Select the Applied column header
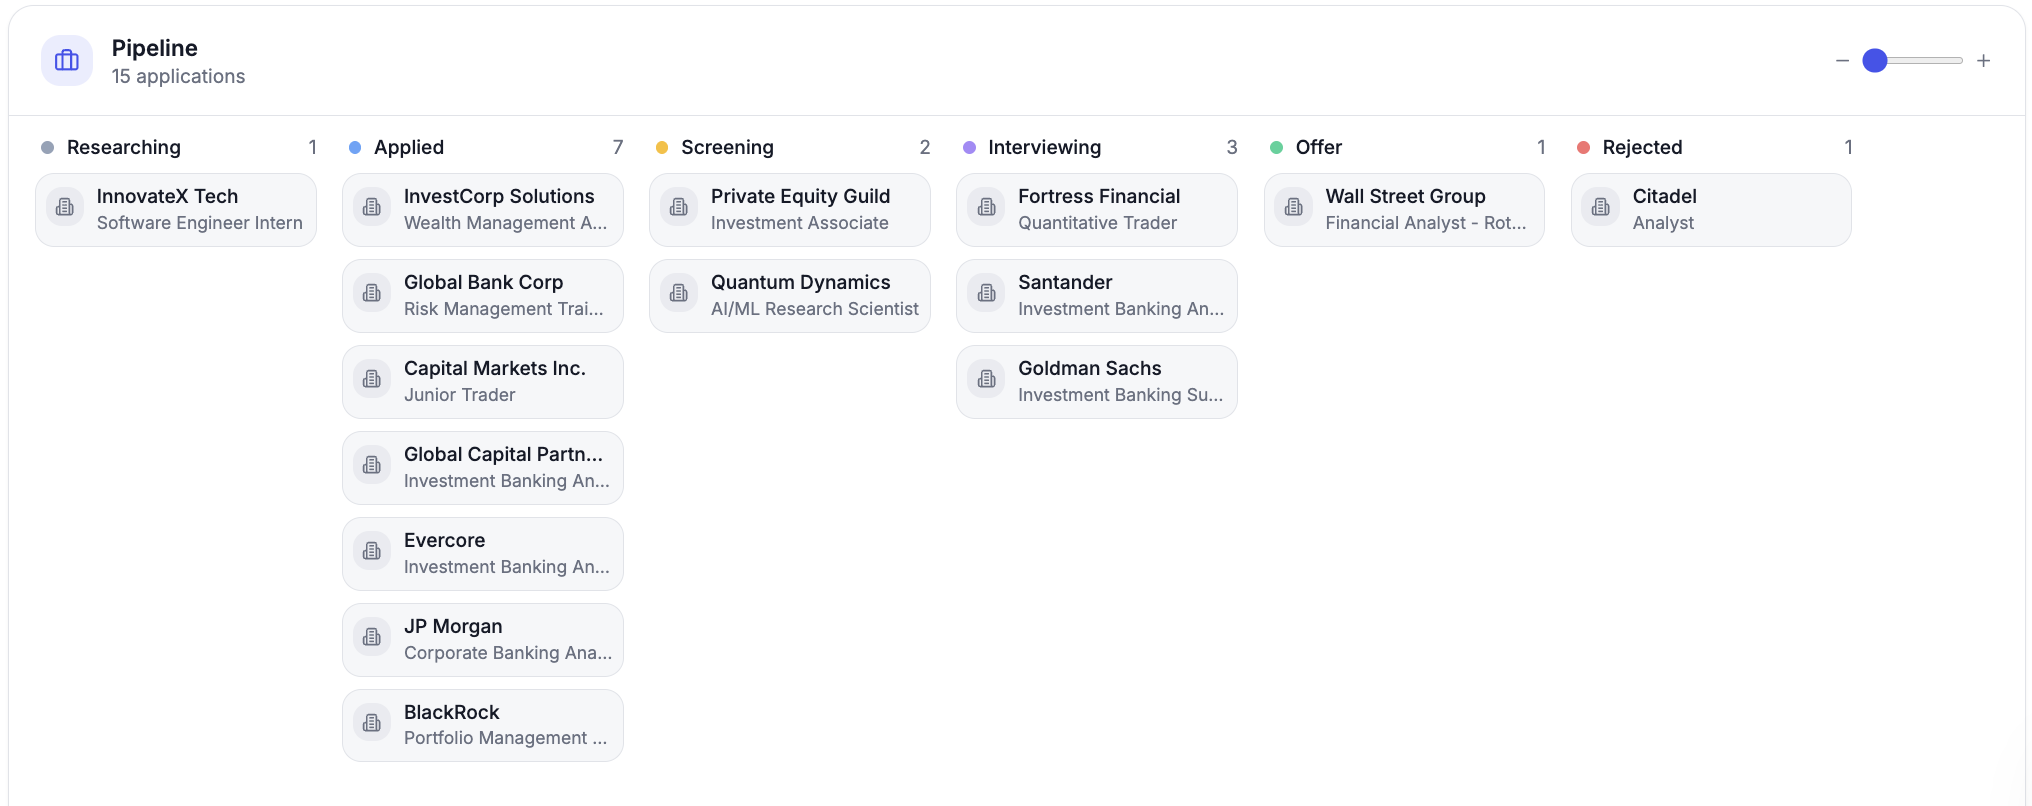 pos(409,147)
